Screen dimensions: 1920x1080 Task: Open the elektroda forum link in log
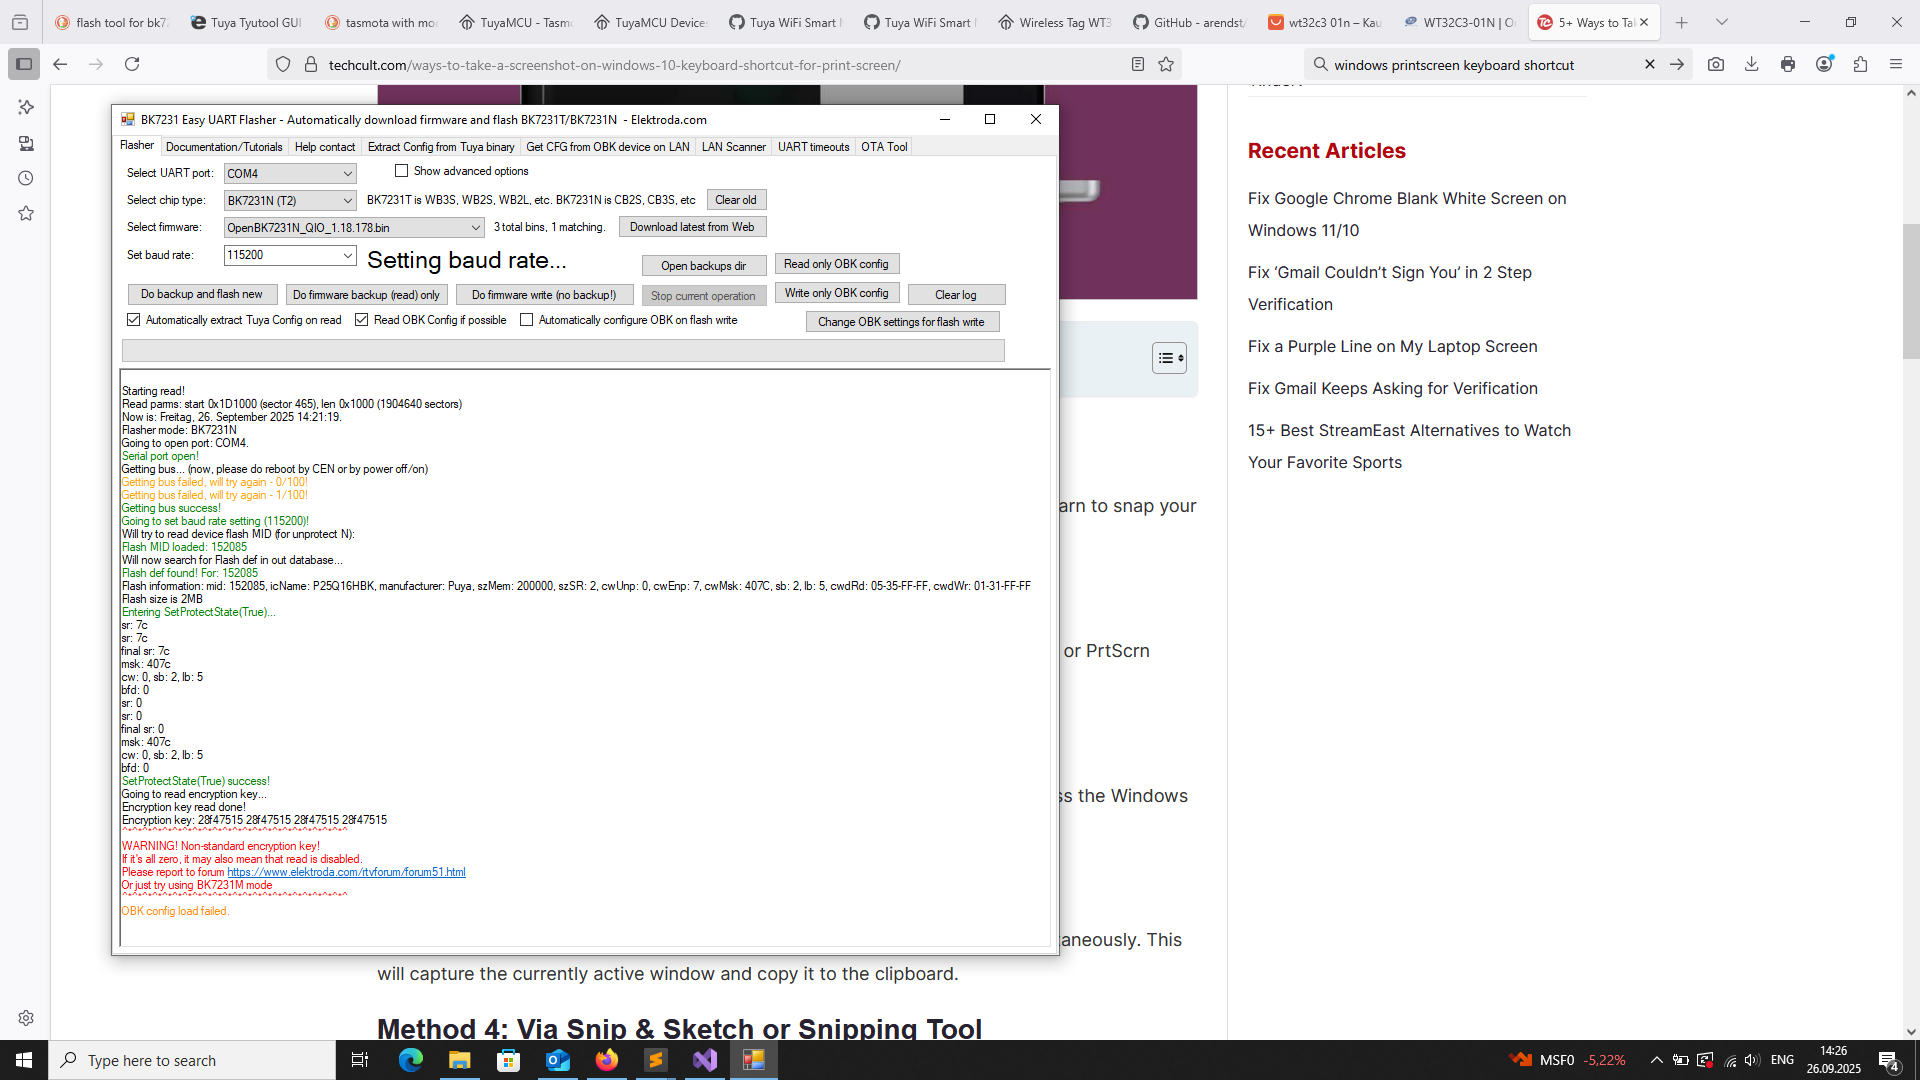coord(346,872)
